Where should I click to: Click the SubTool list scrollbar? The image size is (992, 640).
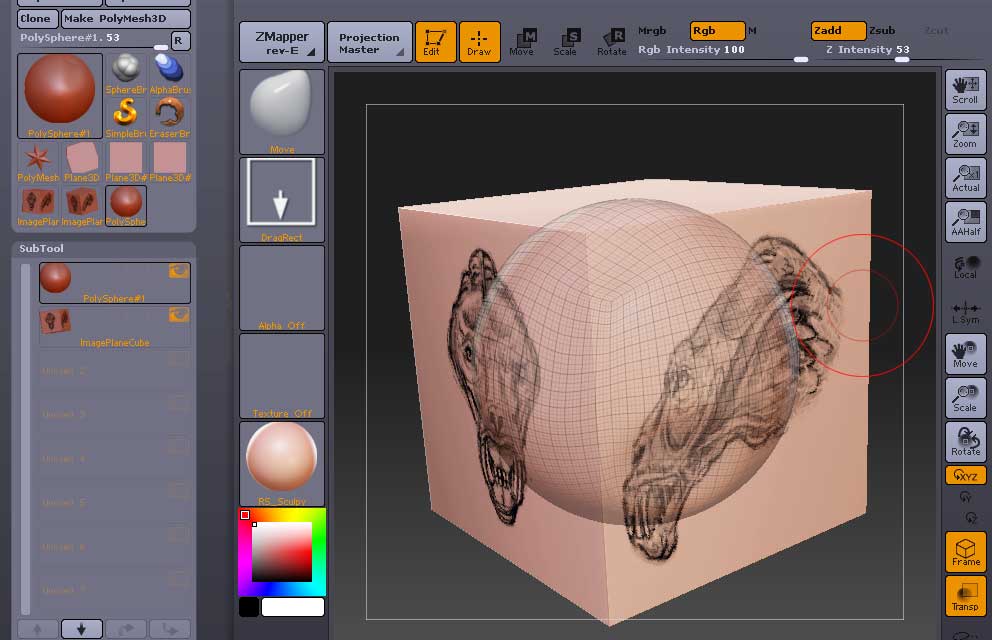(x=26, y=439)
